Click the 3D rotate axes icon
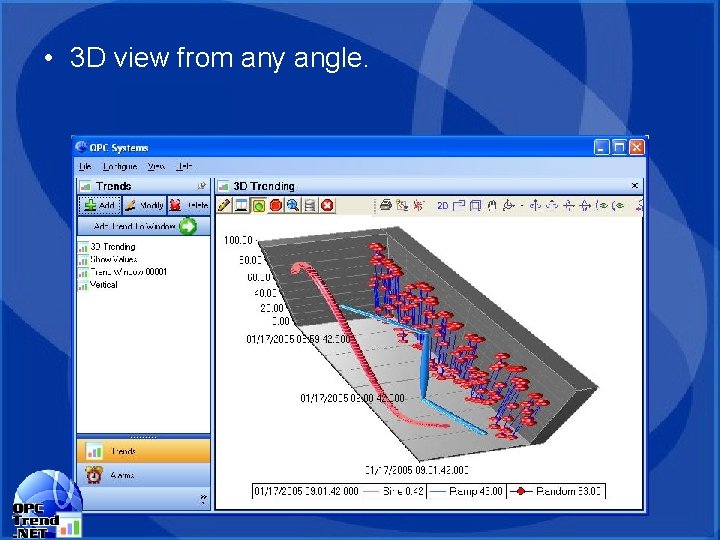The image size is (720, 540). point(508,205)
